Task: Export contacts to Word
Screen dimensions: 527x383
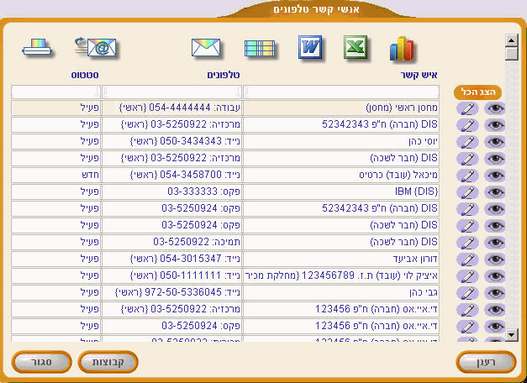Action: pyautogui.click(x=310, y=48)
